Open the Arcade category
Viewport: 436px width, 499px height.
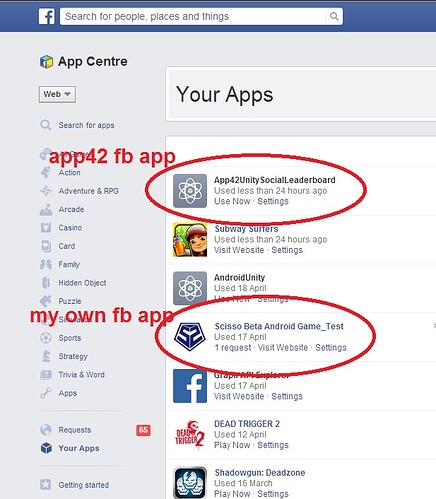click(x=71, y=209)
